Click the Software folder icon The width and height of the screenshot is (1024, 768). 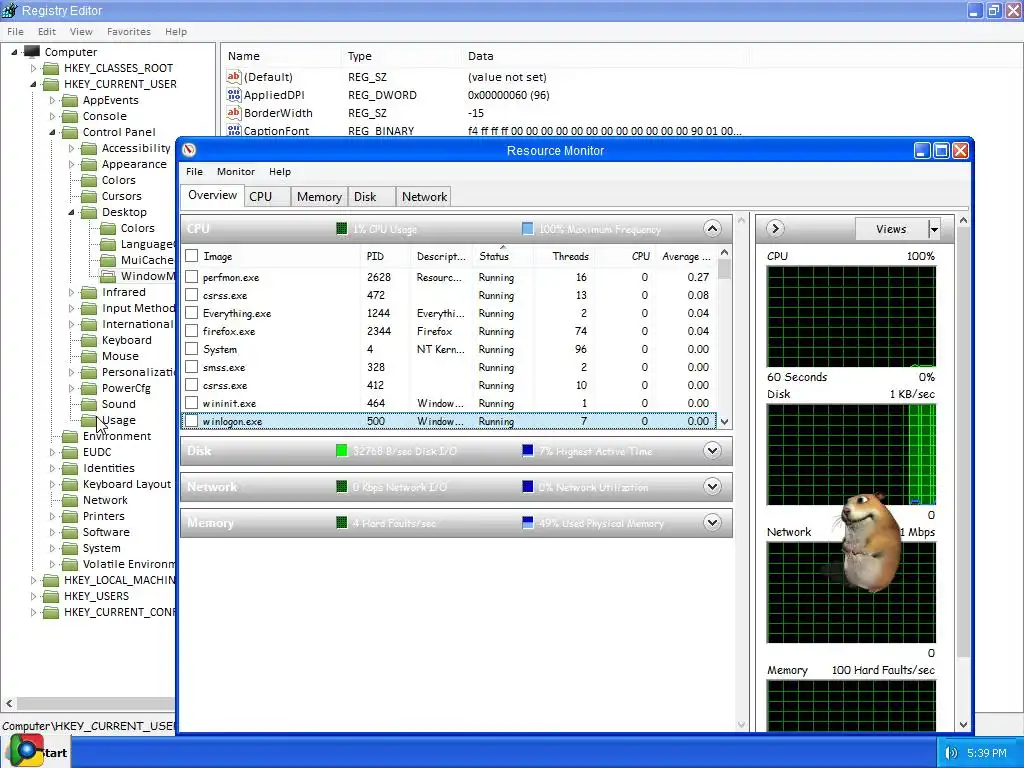(x=70, y=532)
